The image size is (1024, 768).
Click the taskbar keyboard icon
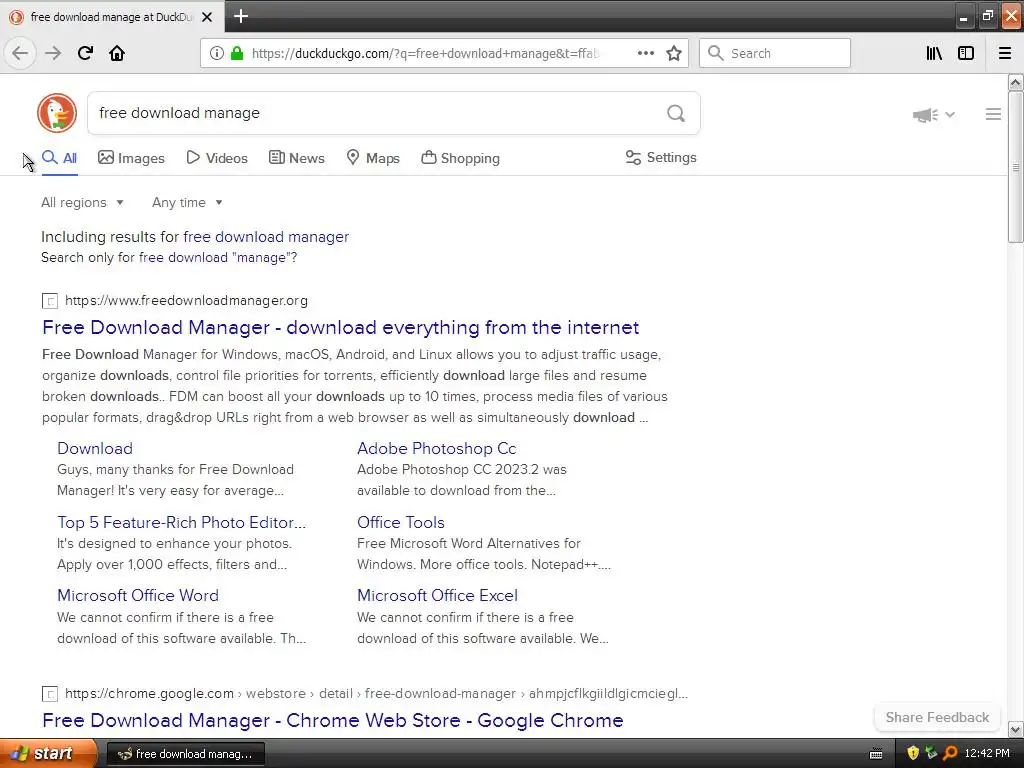pos(876,754)
